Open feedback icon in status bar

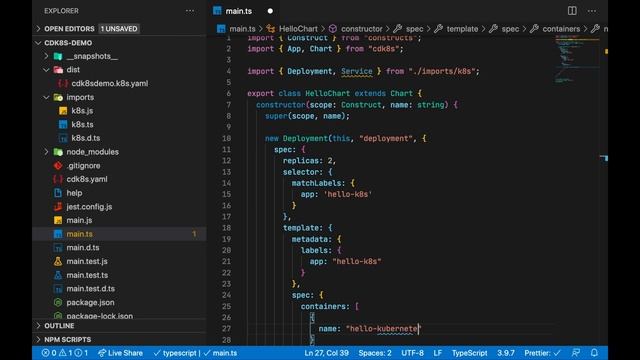[576, 353]
